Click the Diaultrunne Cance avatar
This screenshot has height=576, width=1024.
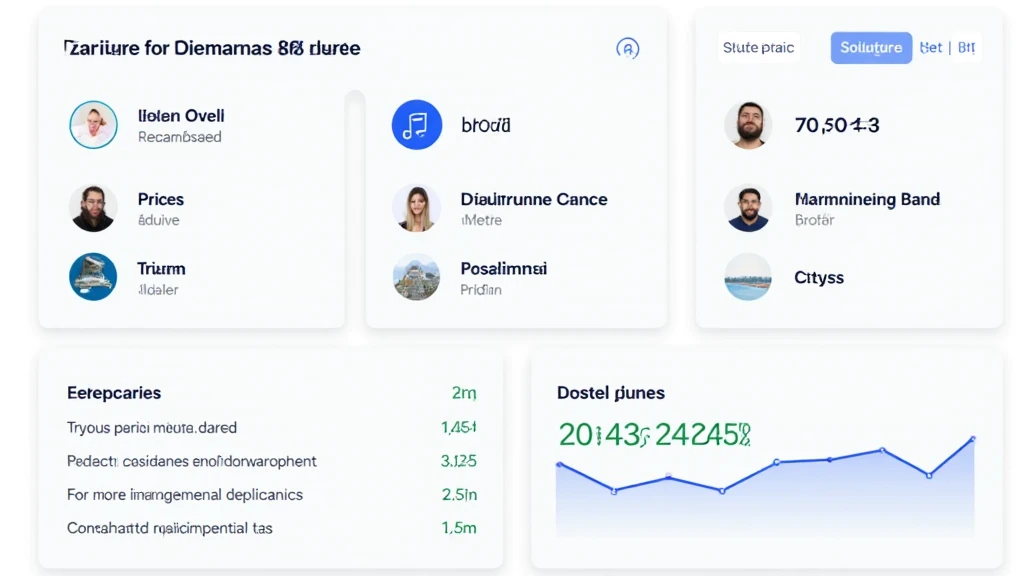tap(416, 208)
